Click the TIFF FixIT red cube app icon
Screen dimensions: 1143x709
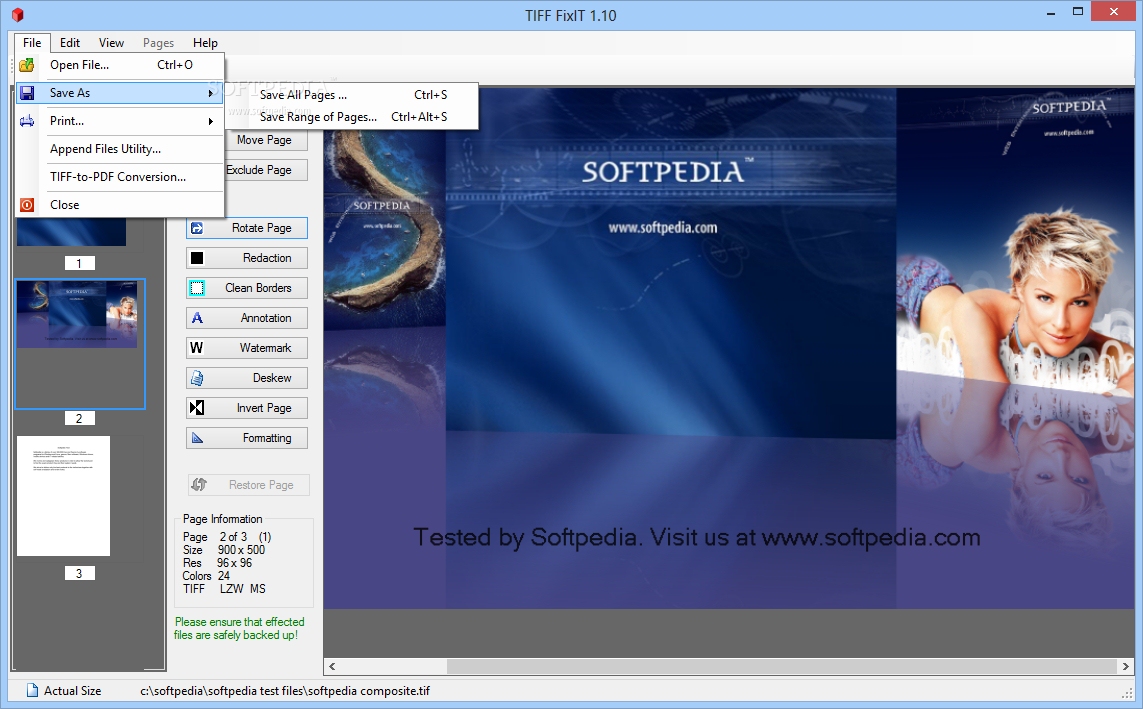pyautogui.click(x=18, y=15)
